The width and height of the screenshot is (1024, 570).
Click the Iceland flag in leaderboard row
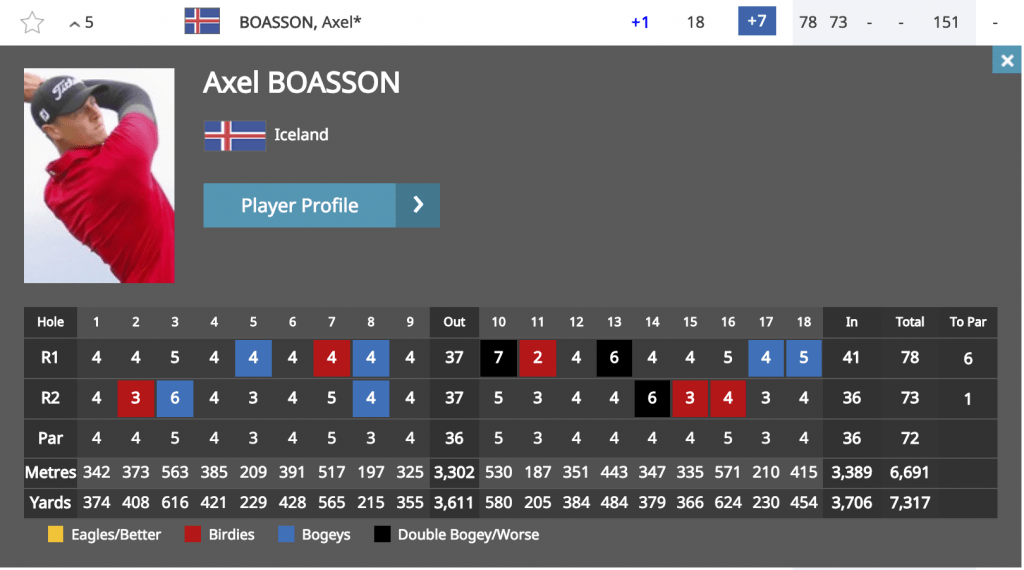tap(202, 21)
